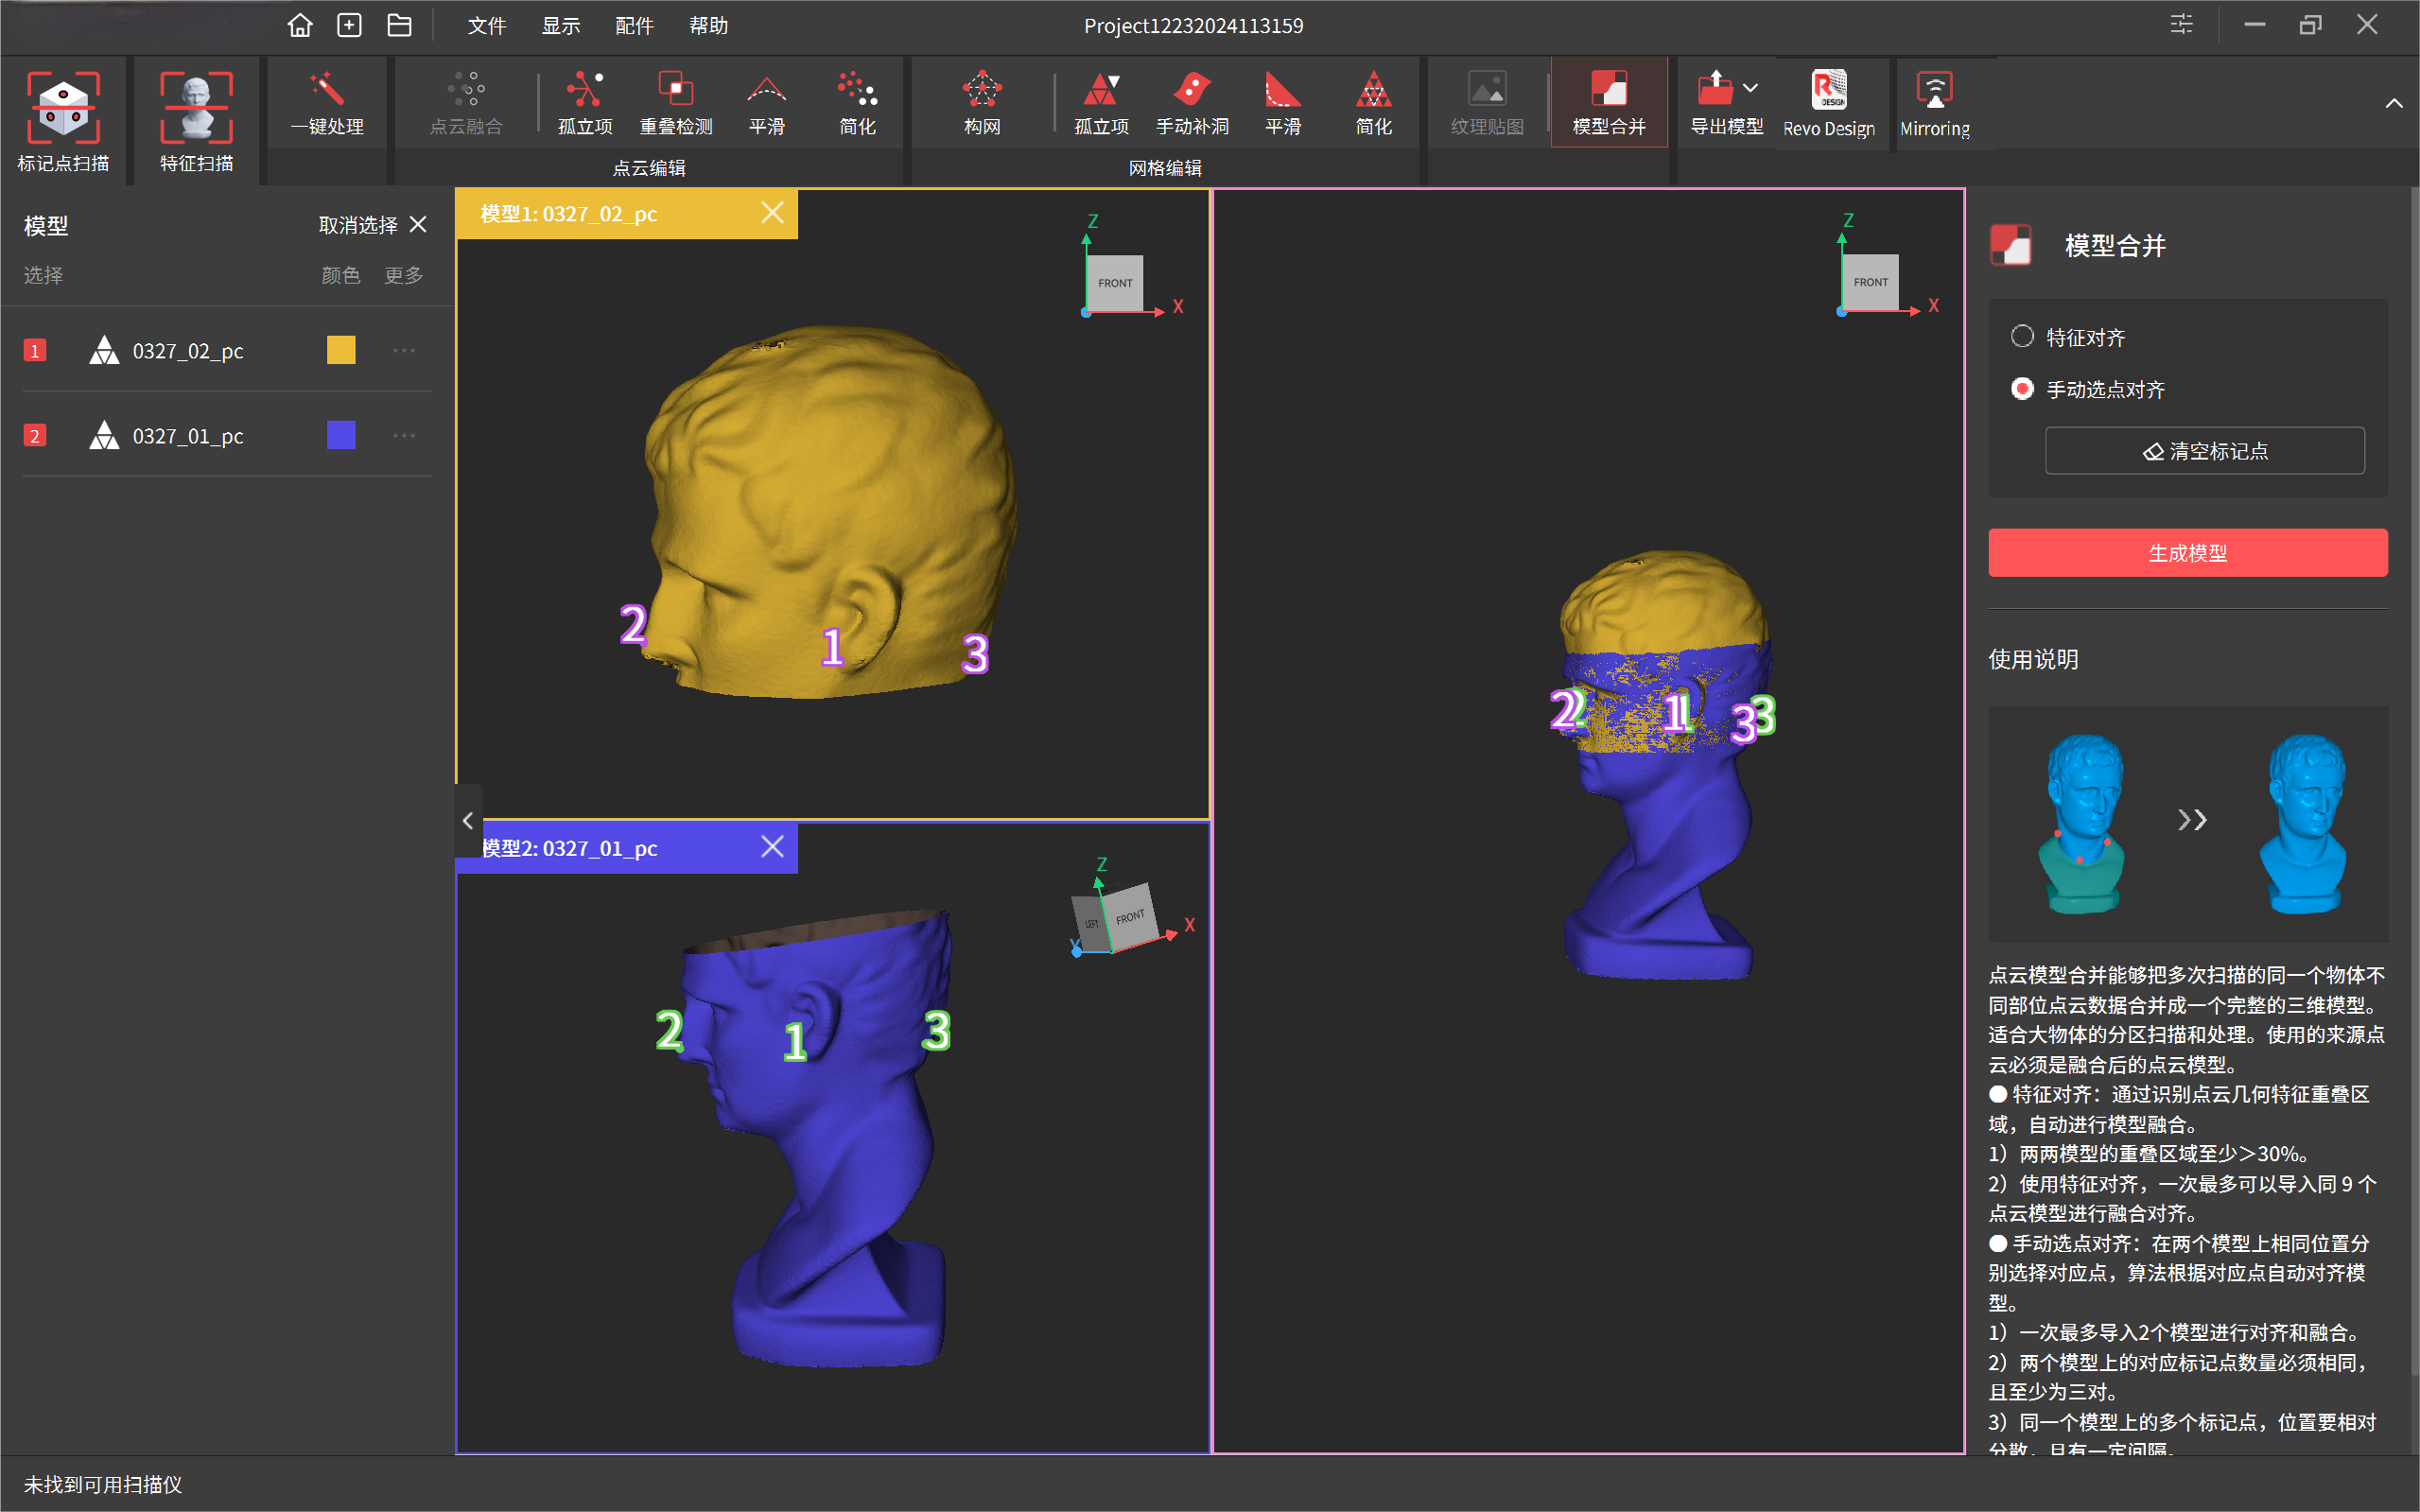Click the 标记点扫描 marker scan icon
The image size is (2420, 1512).
63,107
